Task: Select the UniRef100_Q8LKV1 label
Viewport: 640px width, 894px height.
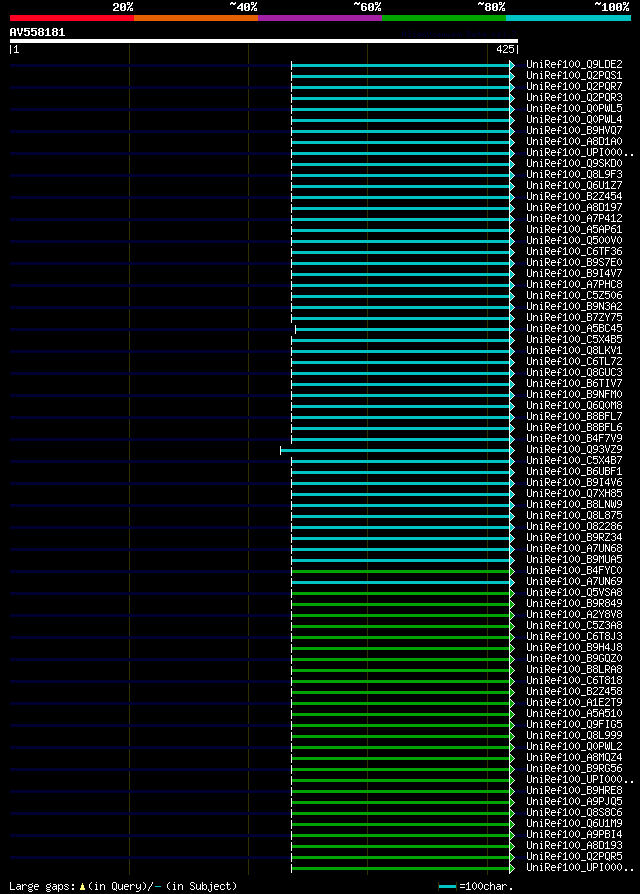Action: (x=574, y=351)
